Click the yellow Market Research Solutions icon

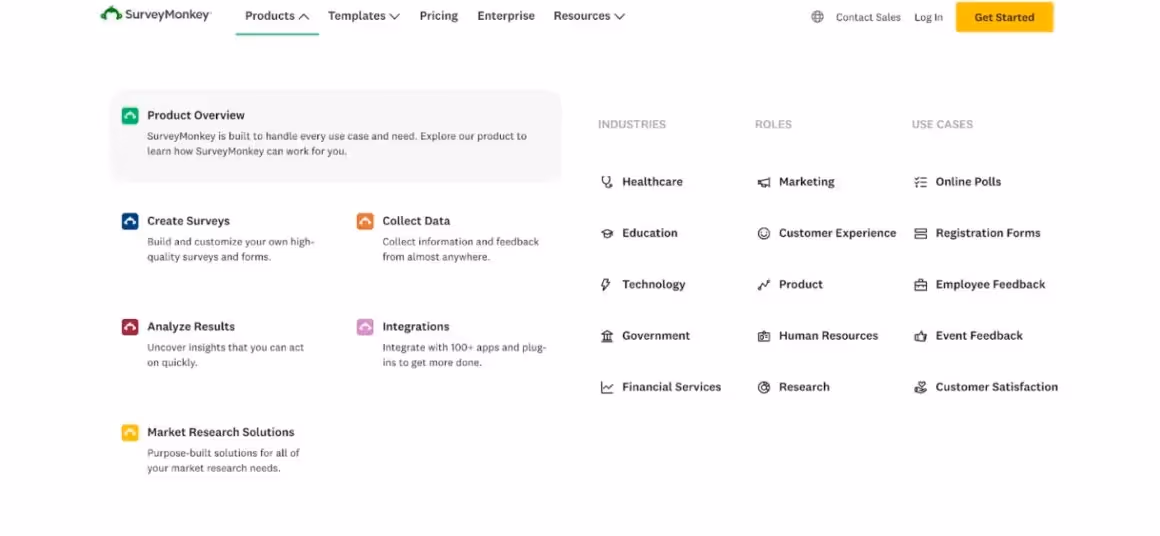tap(130, 432)
